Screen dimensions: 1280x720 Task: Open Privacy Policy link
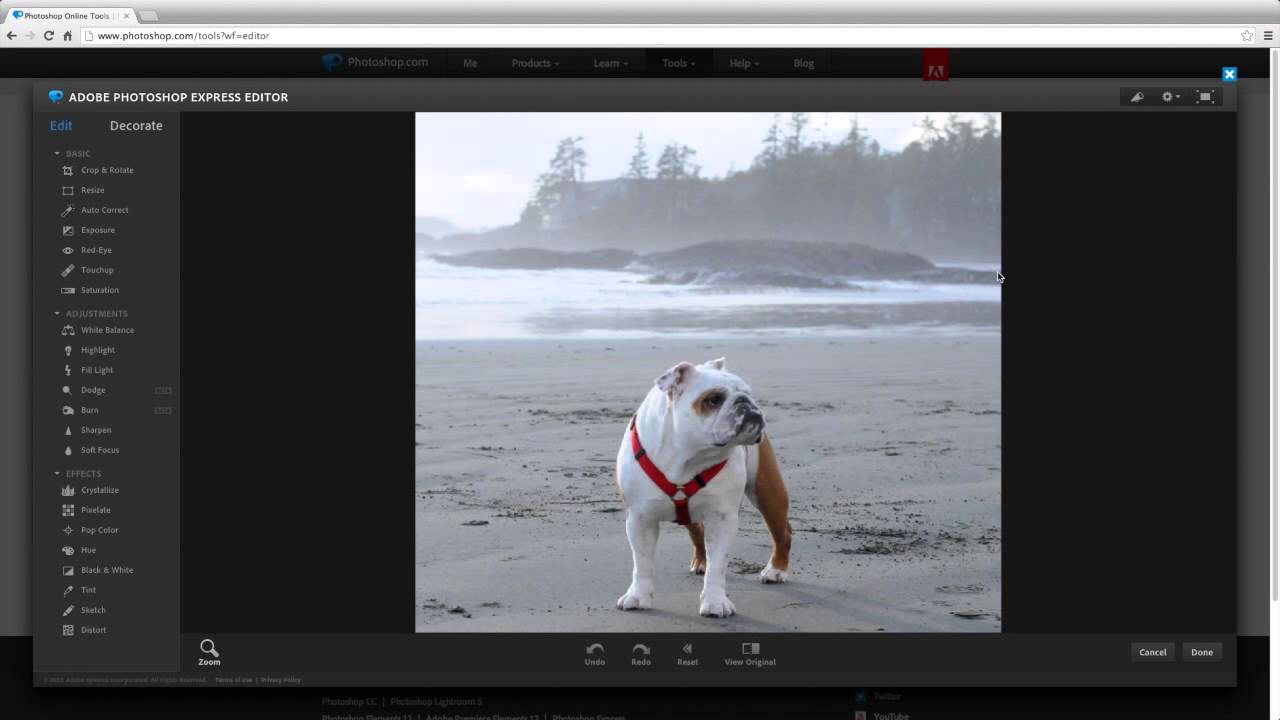click(281, 680)
